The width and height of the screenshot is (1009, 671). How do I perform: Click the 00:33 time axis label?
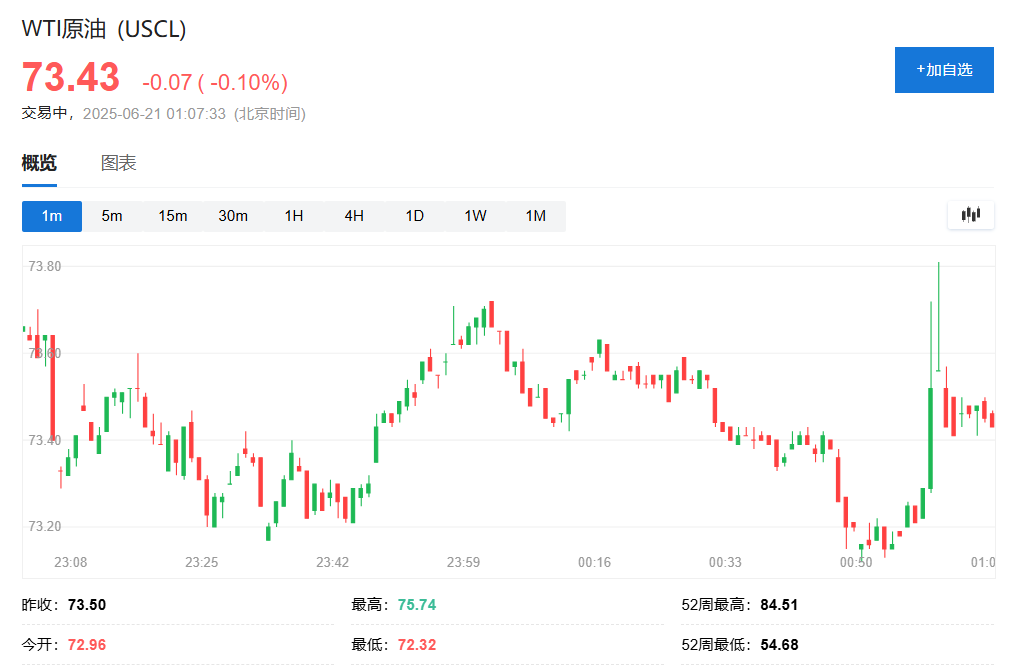tap(725, 562)
